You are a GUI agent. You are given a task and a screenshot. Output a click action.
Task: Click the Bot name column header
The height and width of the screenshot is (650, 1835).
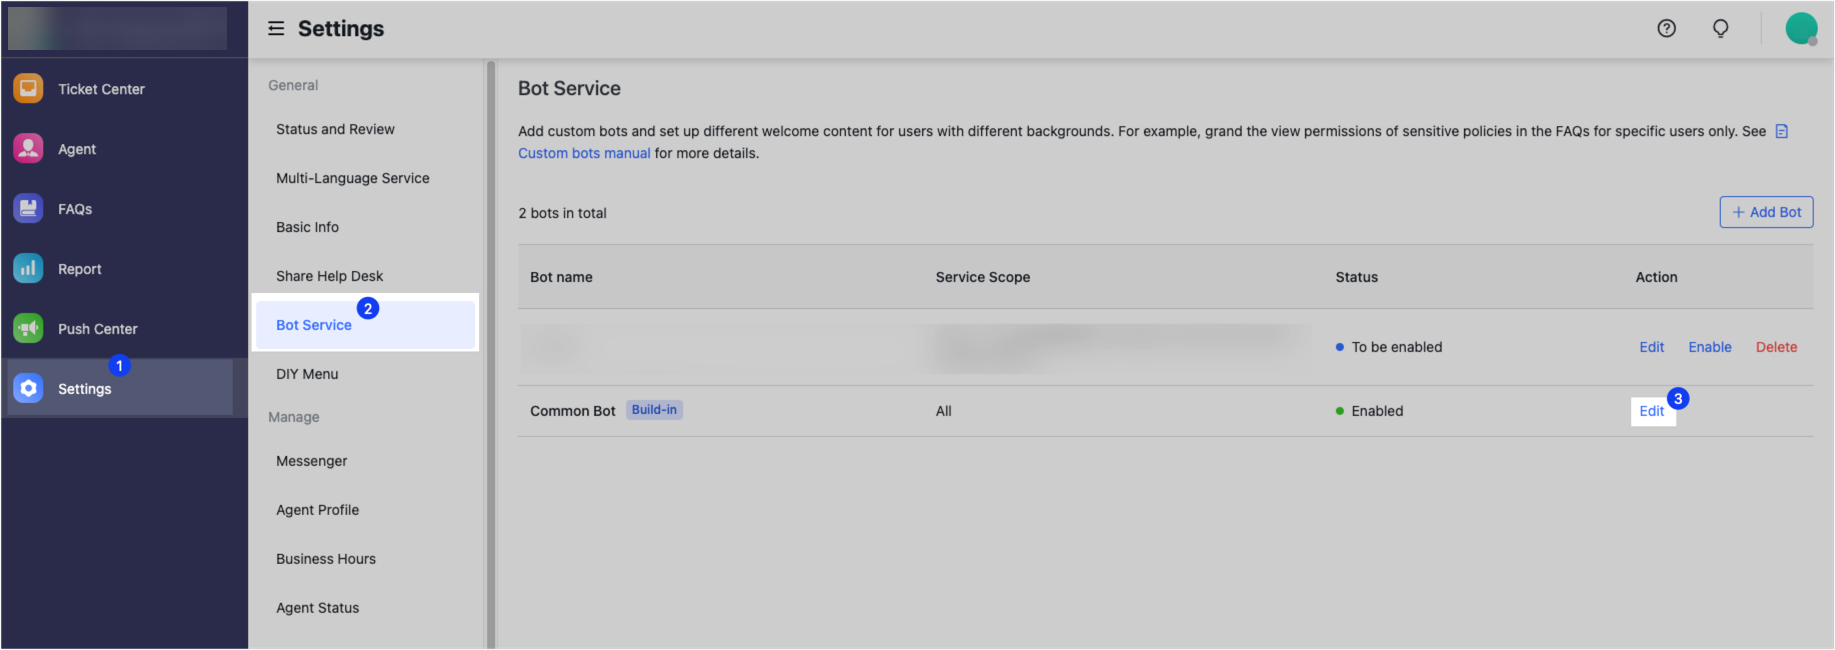561,277
